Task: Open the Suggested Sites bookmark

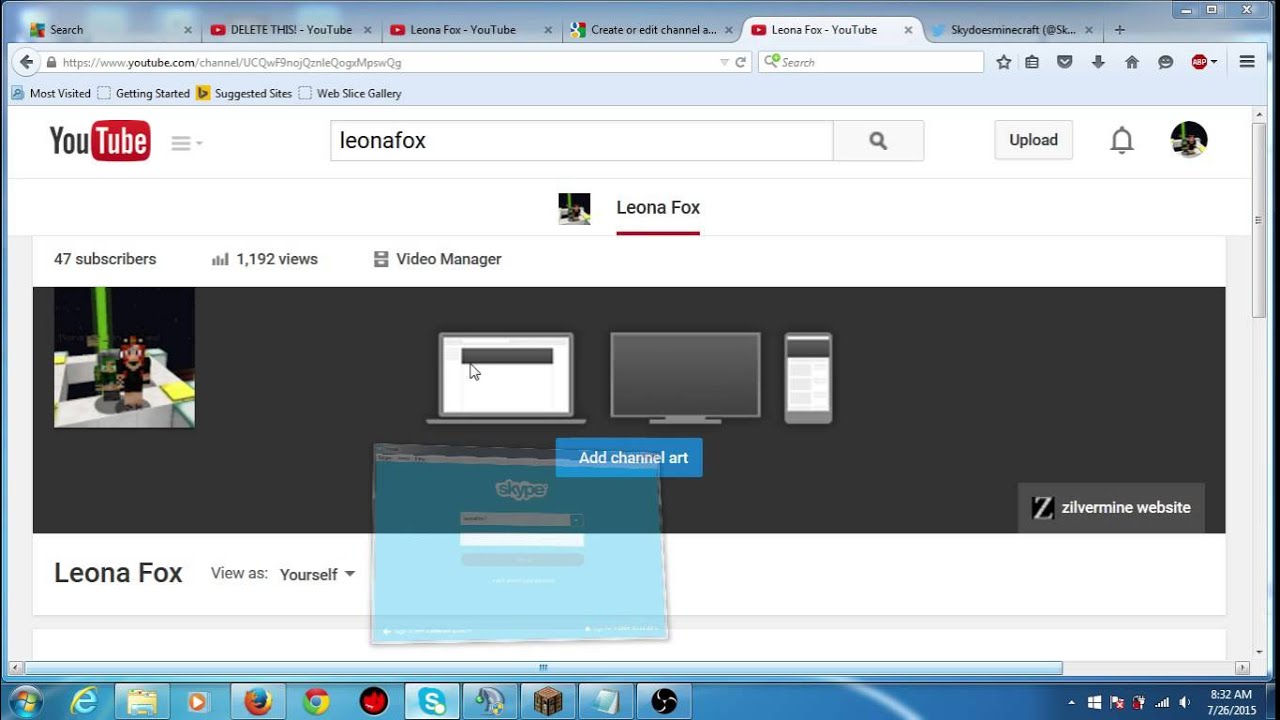Action: 244,93
